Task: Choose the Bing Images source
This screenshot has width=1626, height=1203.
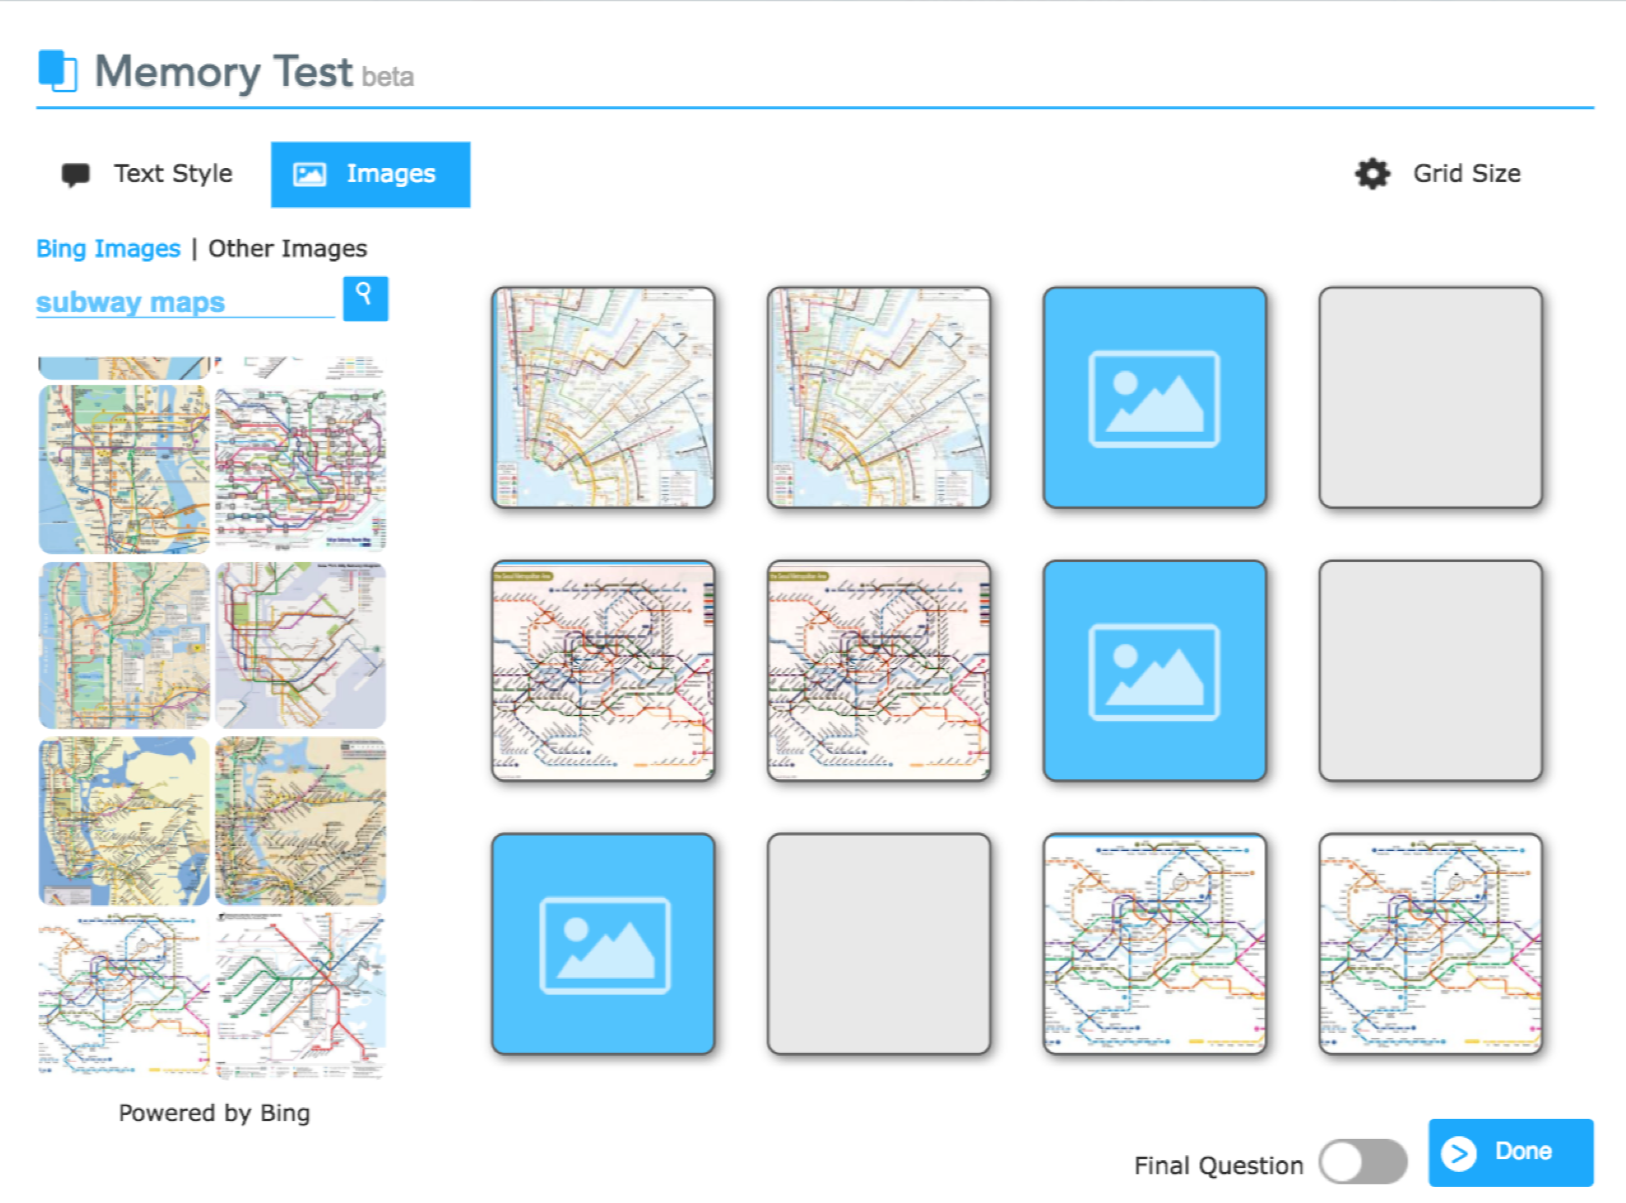Action: tap(108, 248)
